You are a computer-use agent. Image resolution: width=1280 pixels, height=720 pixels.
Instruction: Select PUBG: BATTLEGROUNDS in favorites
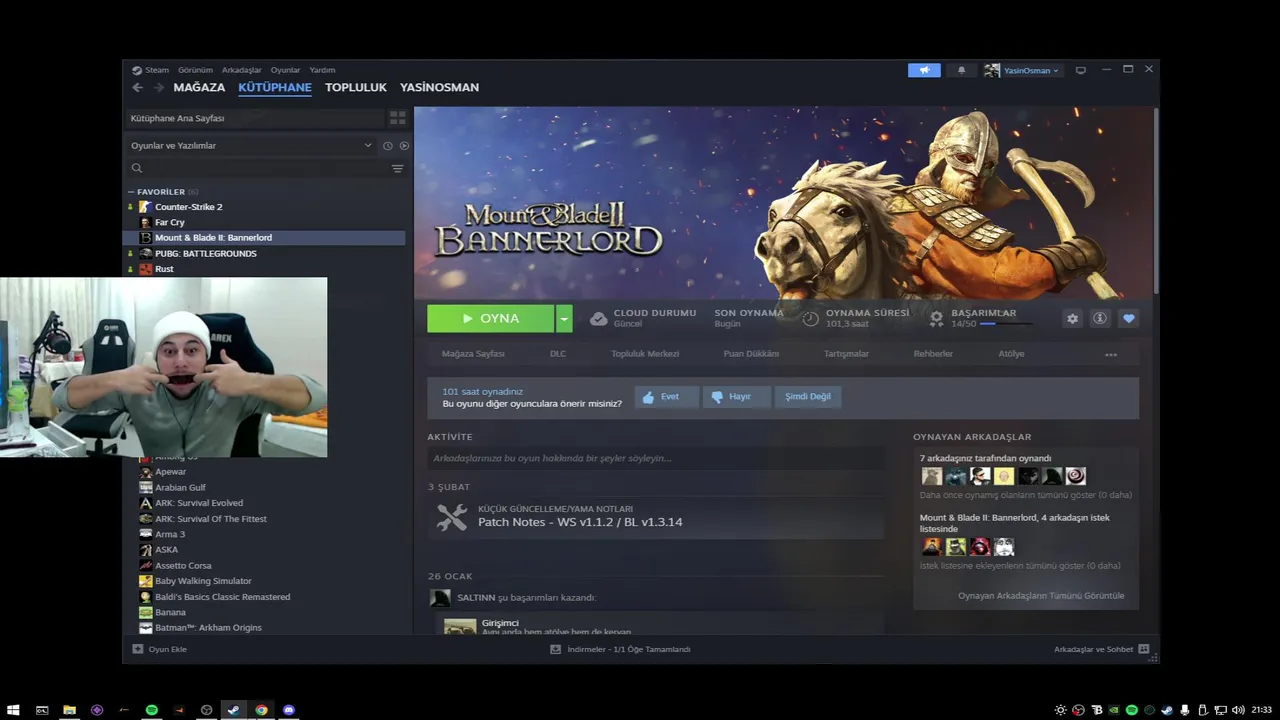pyautogui.click(x=205, y=253)
